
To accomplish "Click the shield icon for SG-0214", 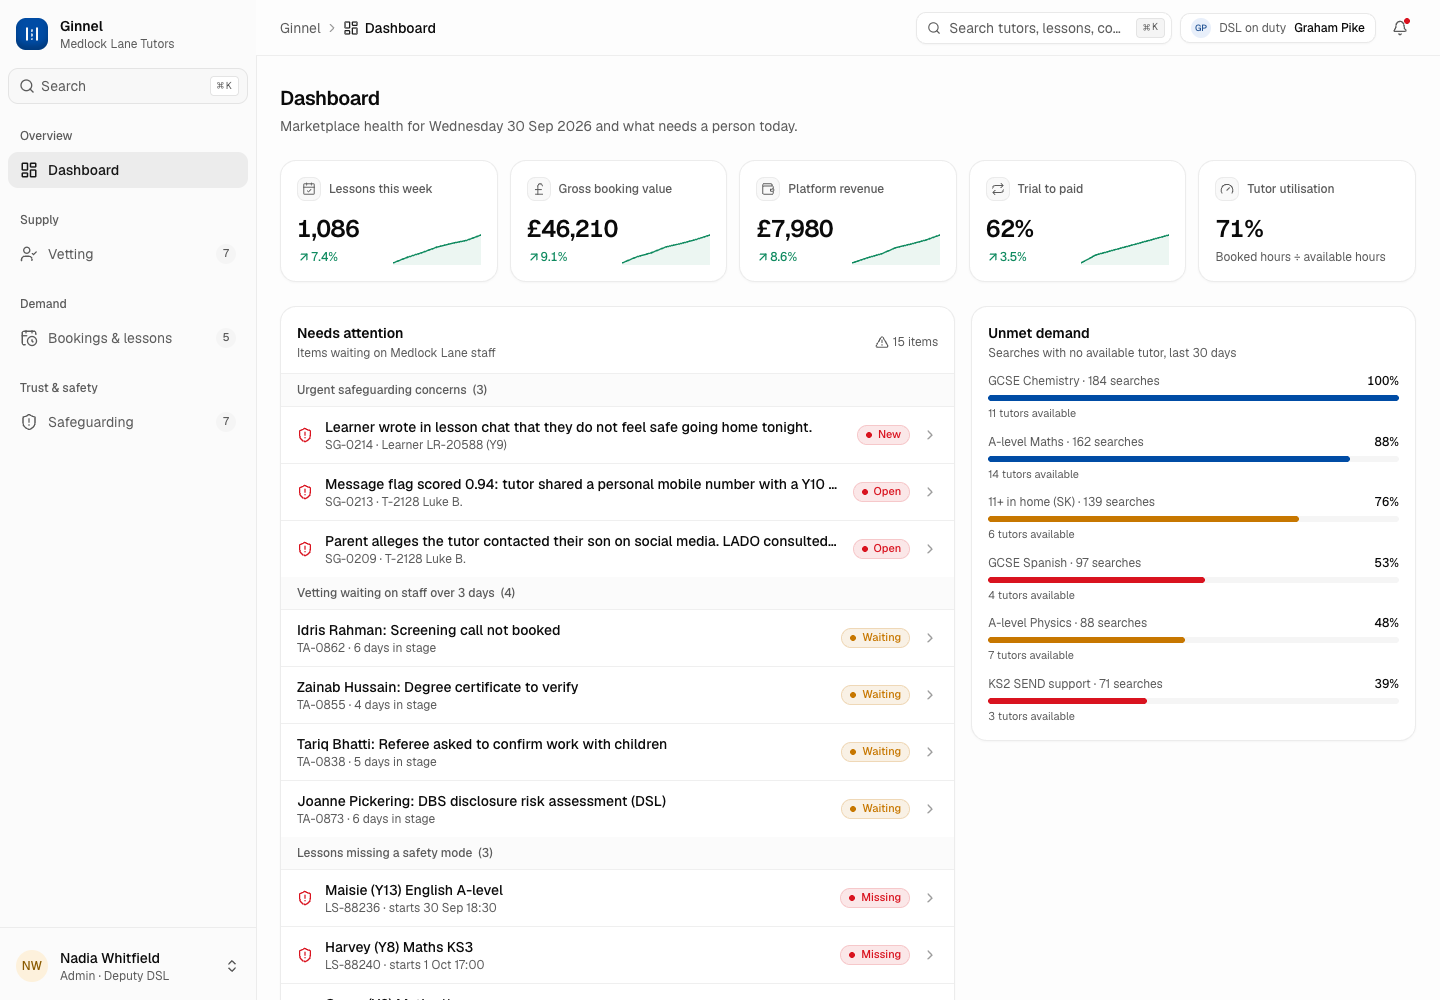I will [305, 435].
